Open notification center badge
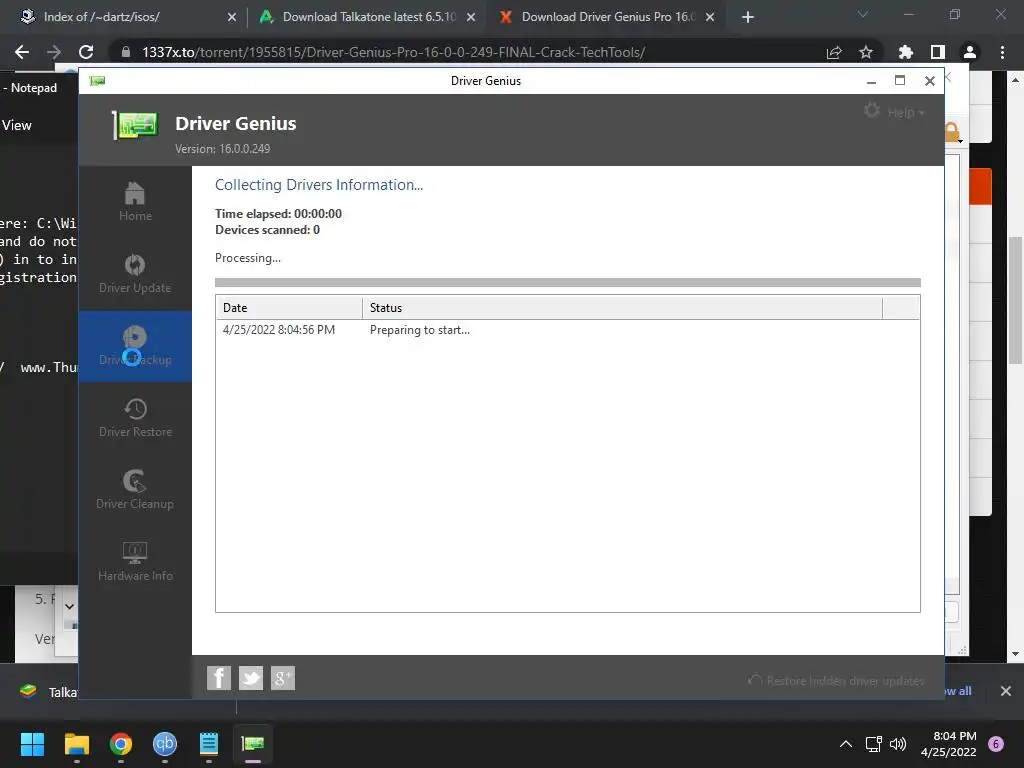The width and height of the screenshot is (1024, 768). [x=996, y=744]
